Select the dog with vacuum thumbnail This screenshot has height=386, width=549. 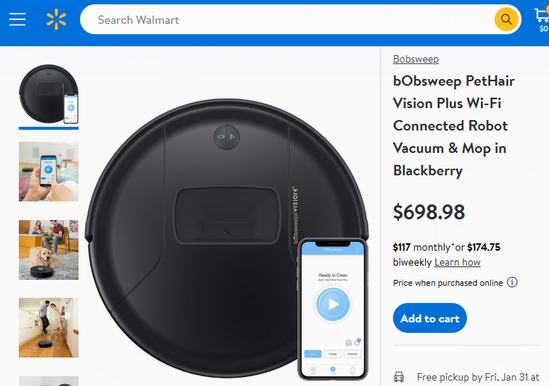click(x=49, y=250)
